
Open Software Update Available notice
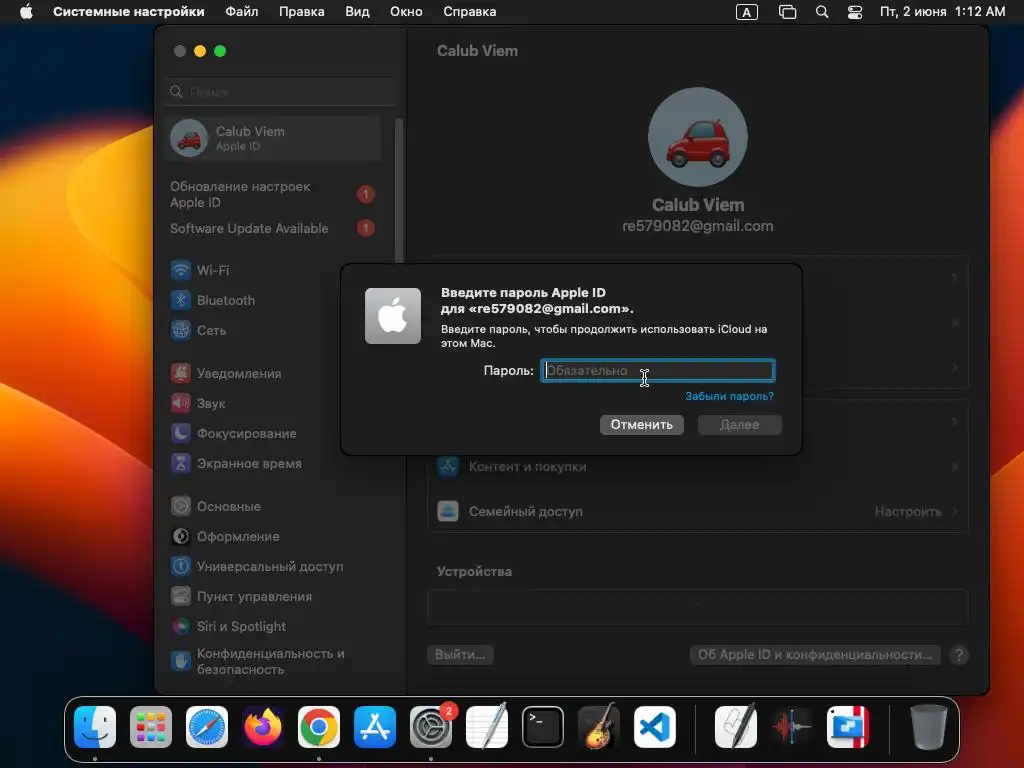[x=273, y=228]
